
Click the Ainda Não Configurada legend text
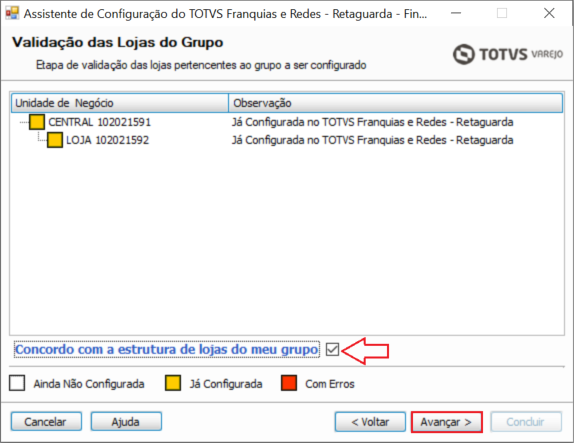pos(89,384)
